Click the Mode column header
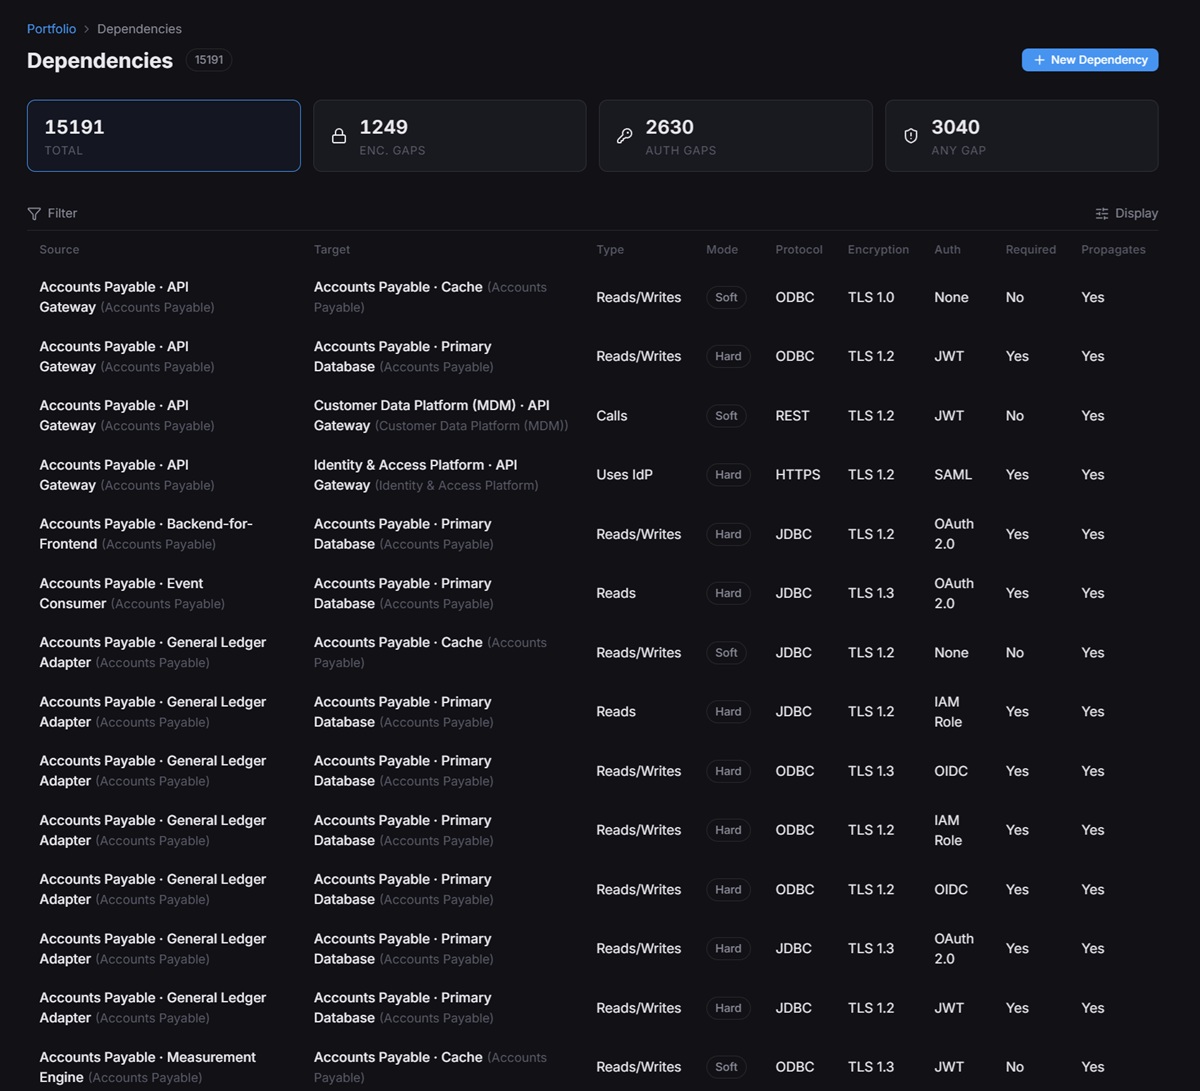 coord(722,250)
